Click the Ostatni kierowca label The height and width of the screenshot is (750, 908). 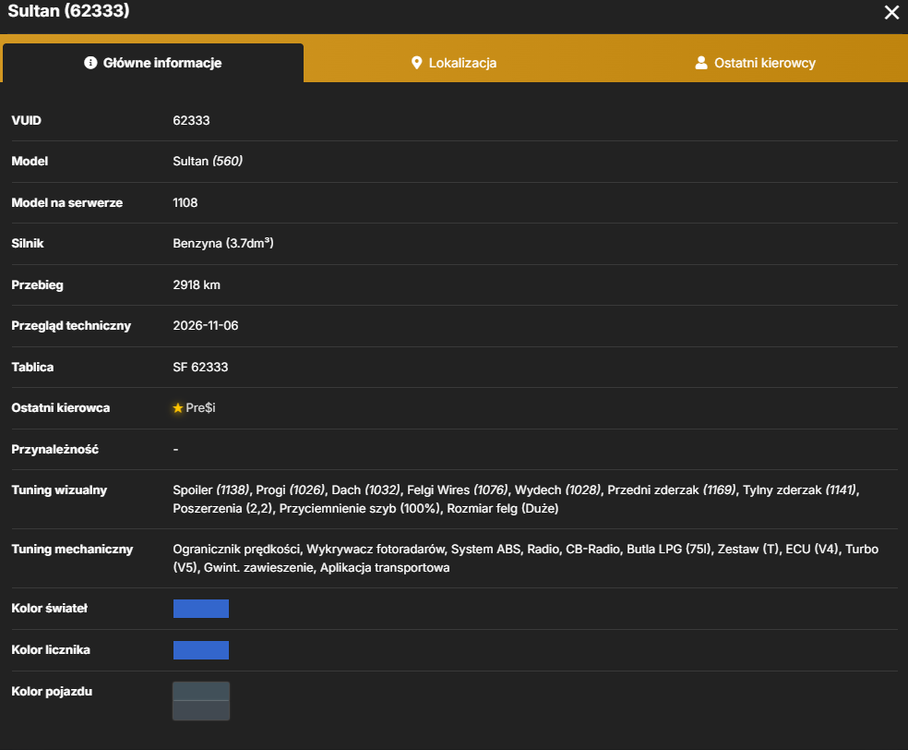click(x=61, y=408)
